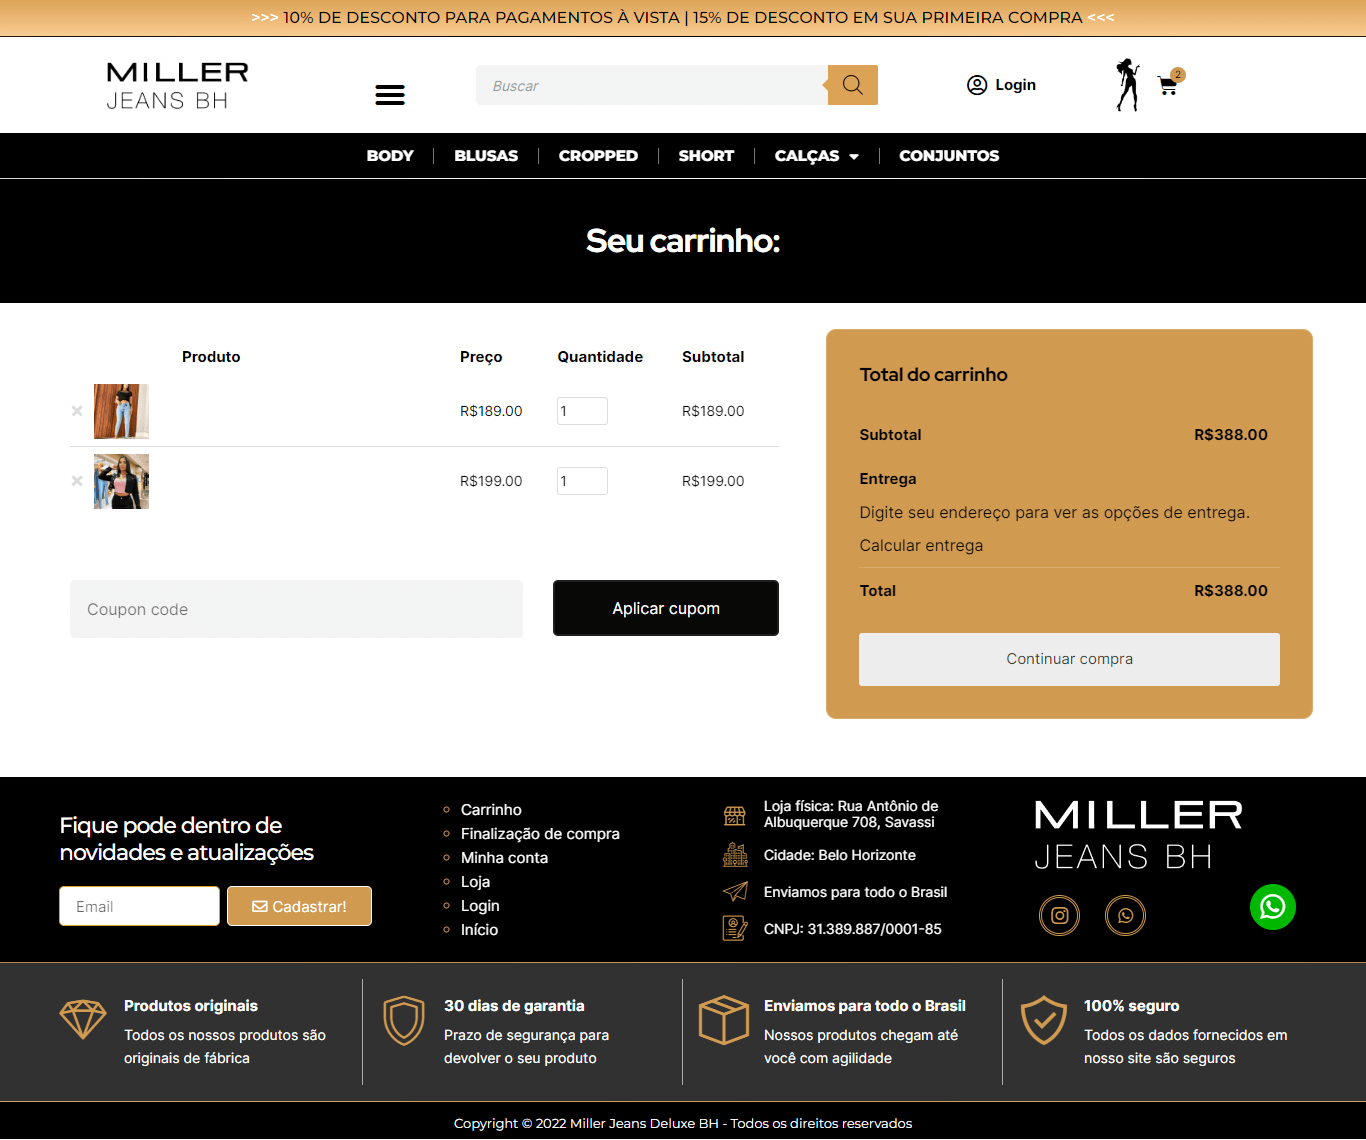Open thumbnail of the R$199.00 product
Image resolution: width=1366 pixels, height=1140 pixels.
121,481
